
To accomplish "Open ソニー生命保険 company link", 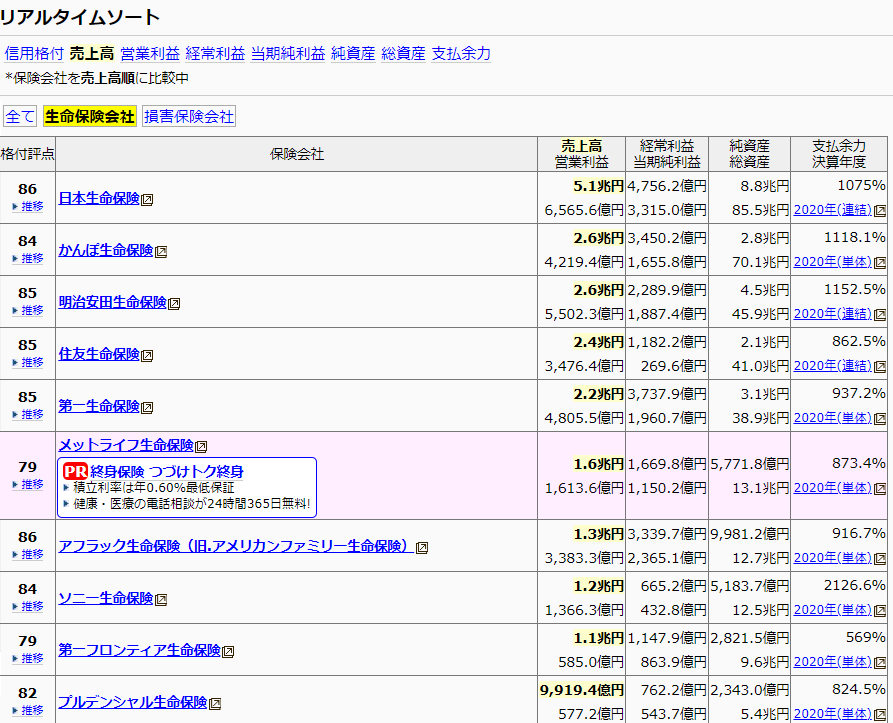I will (106, 598).
